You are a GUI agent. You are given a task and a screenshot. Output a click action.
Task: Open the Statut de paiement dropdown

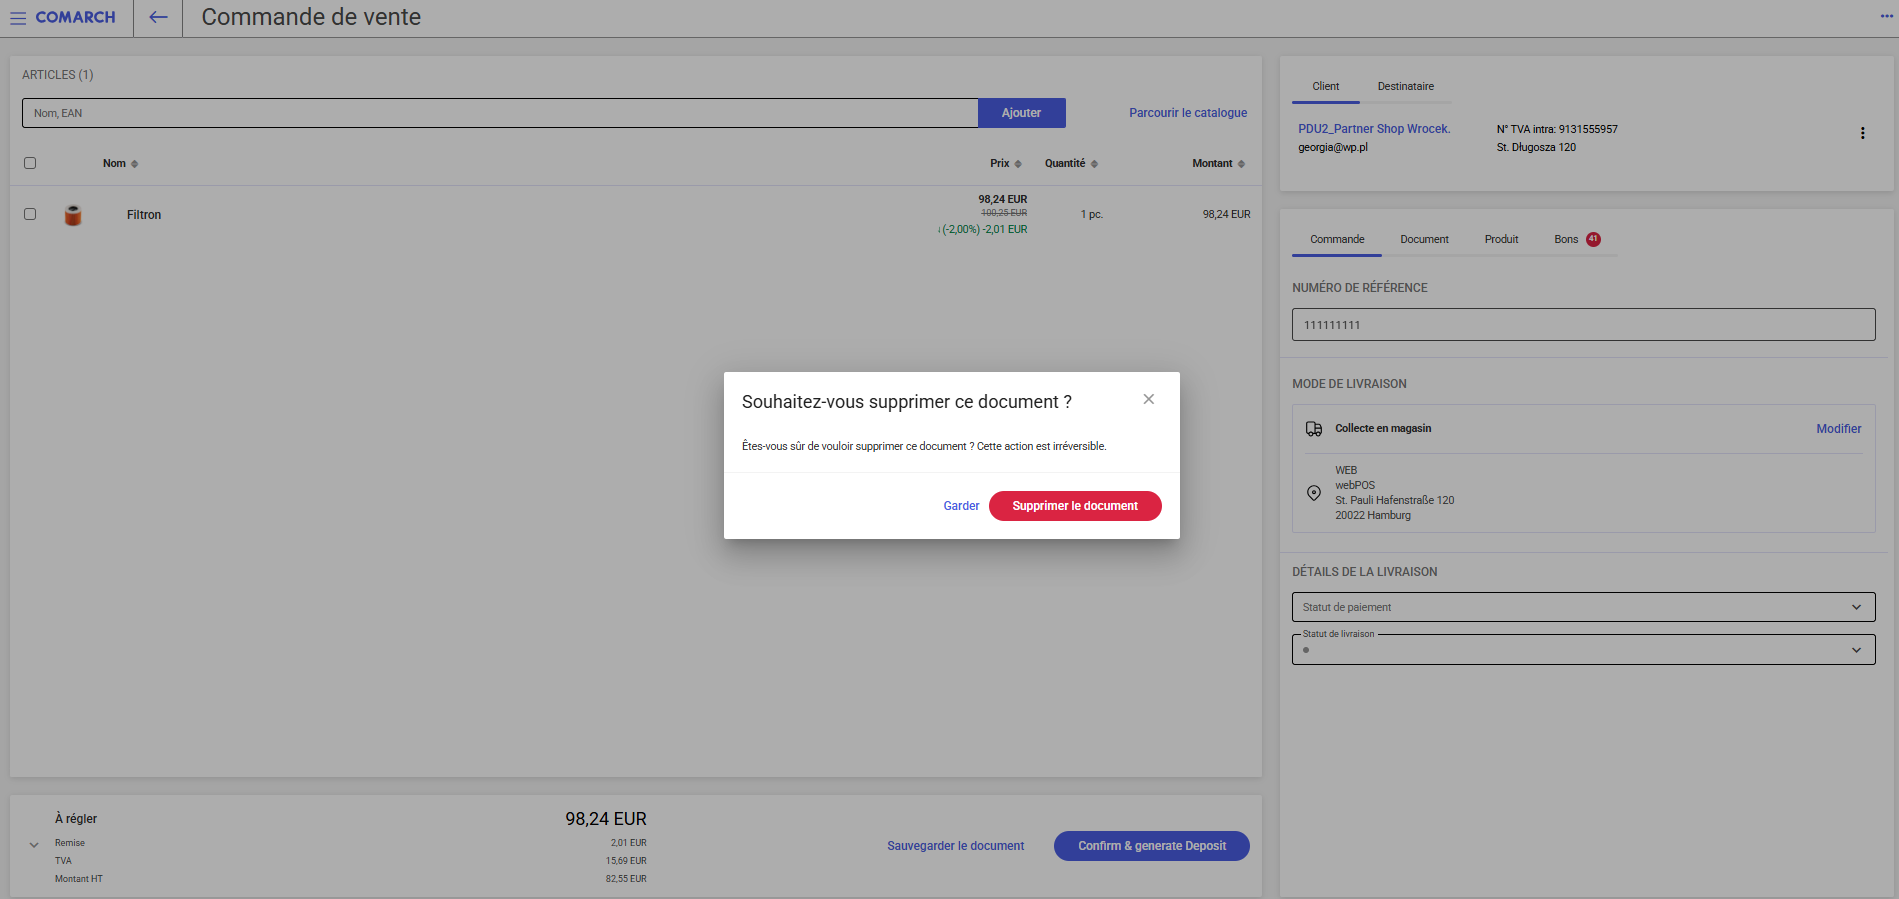[1582, 607]
